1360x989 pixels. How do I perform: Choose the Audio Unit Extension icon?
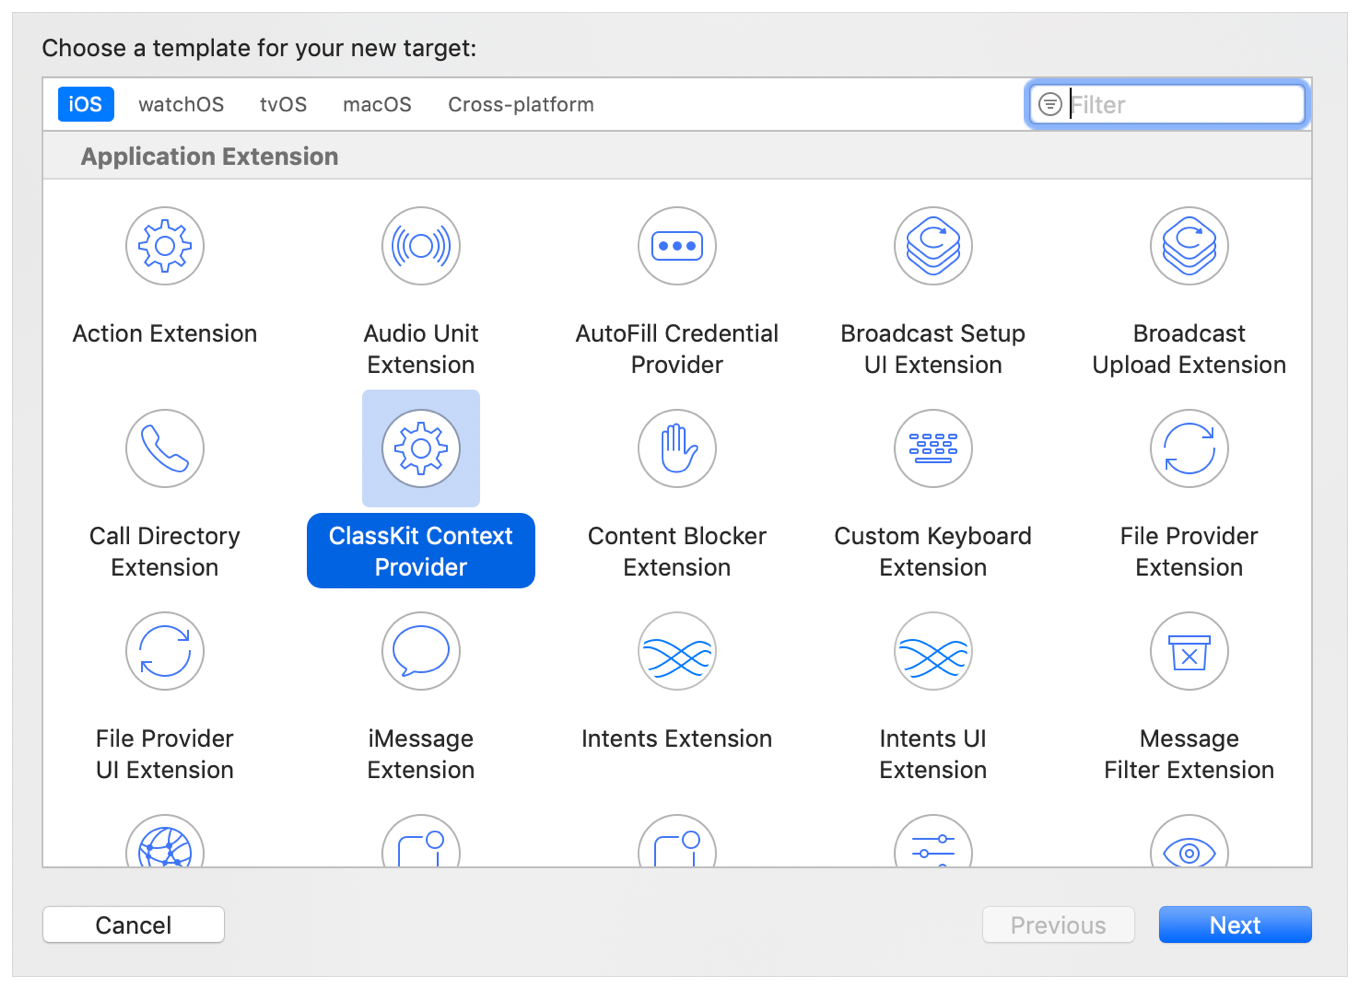point(421,246)
